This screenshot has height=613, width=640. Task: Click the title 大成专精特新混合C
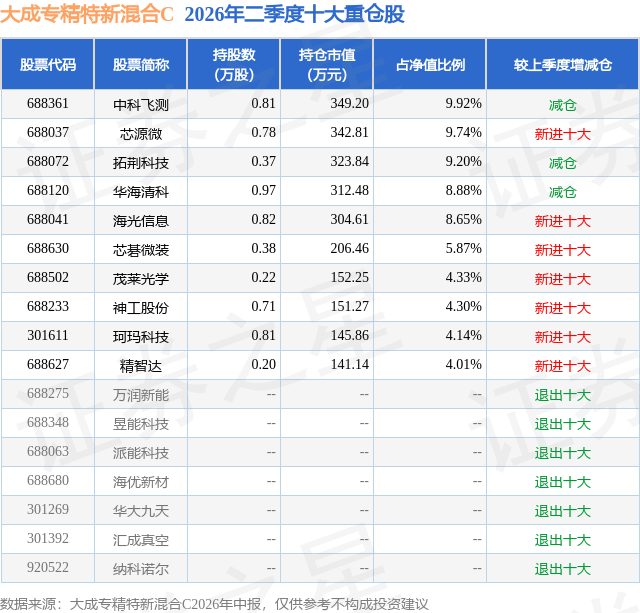(x=87, y=14)
